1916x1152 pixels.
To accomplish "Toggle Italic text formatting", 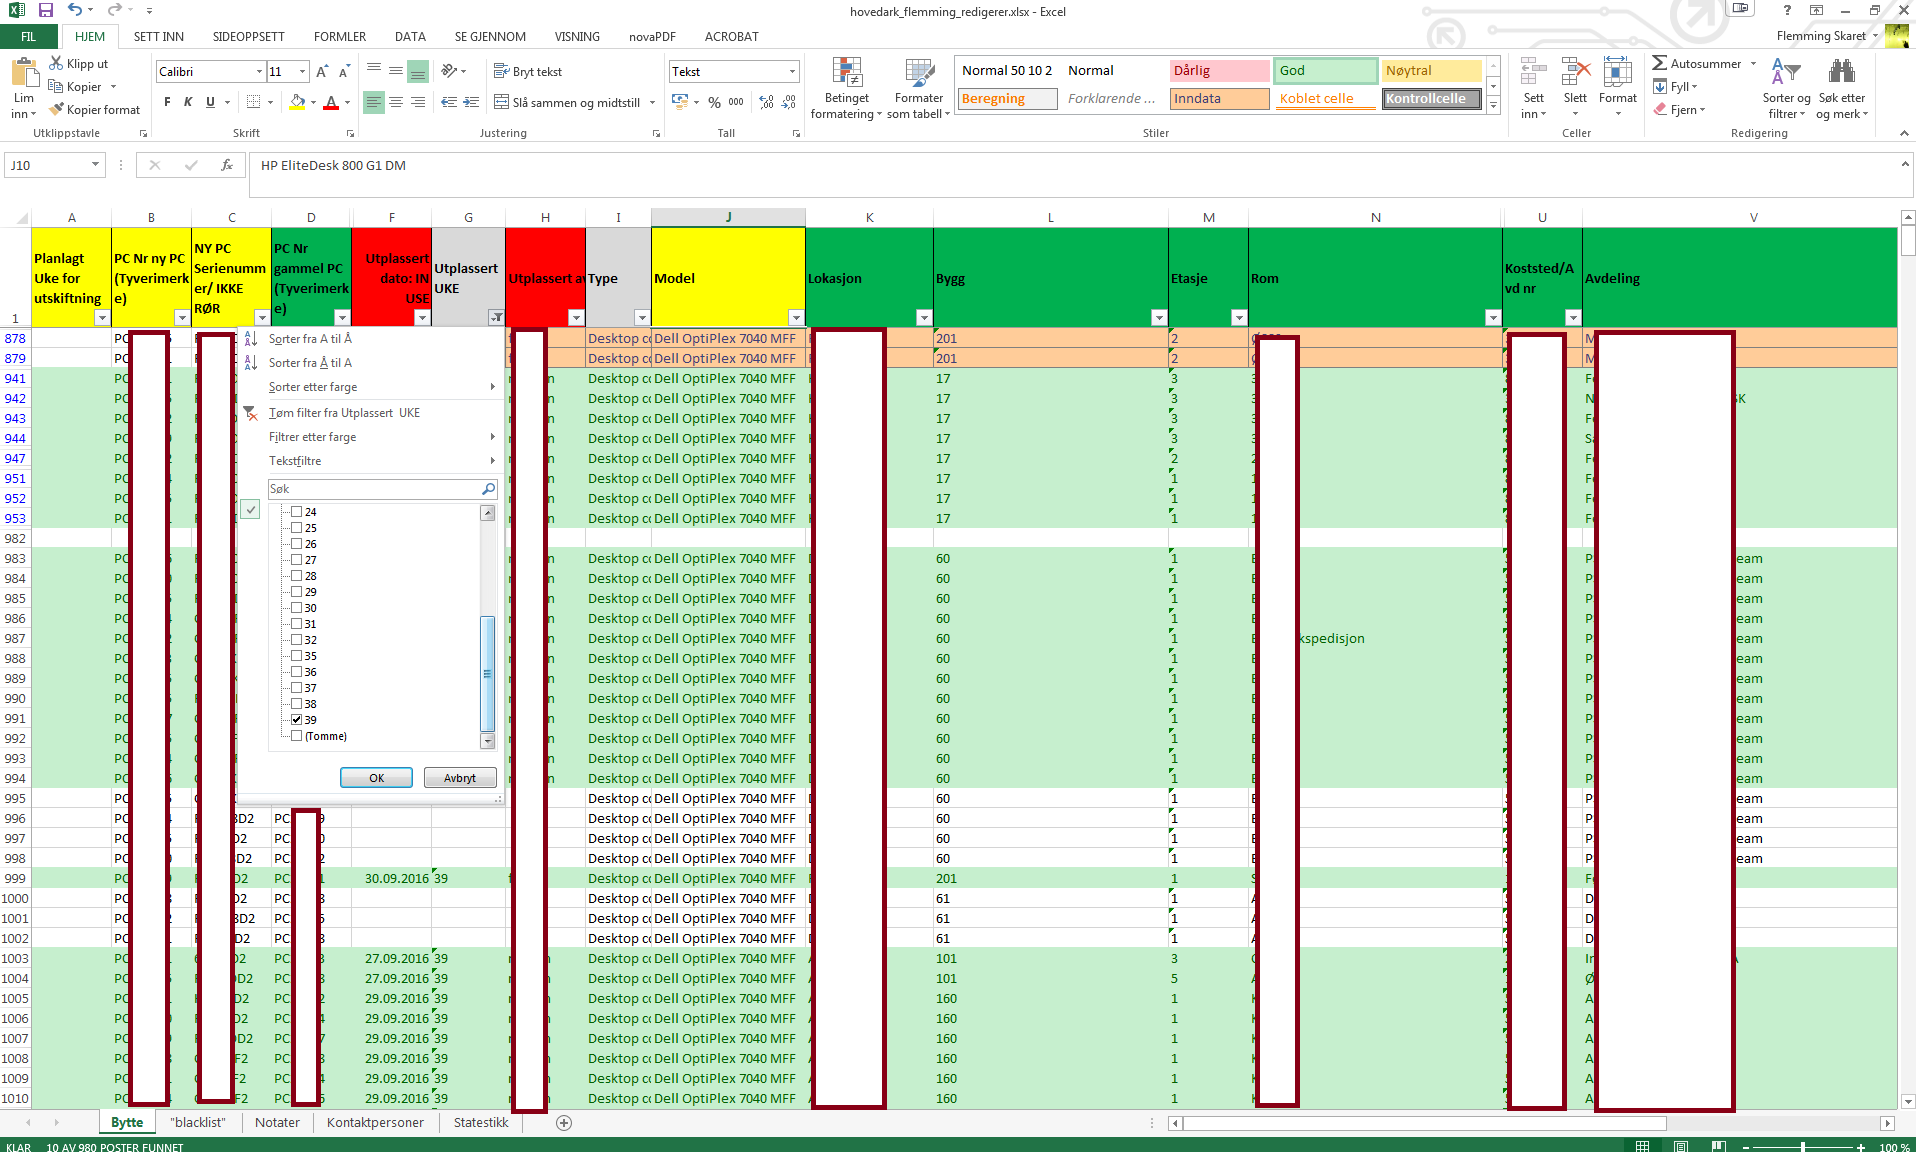I will (188, 102).
